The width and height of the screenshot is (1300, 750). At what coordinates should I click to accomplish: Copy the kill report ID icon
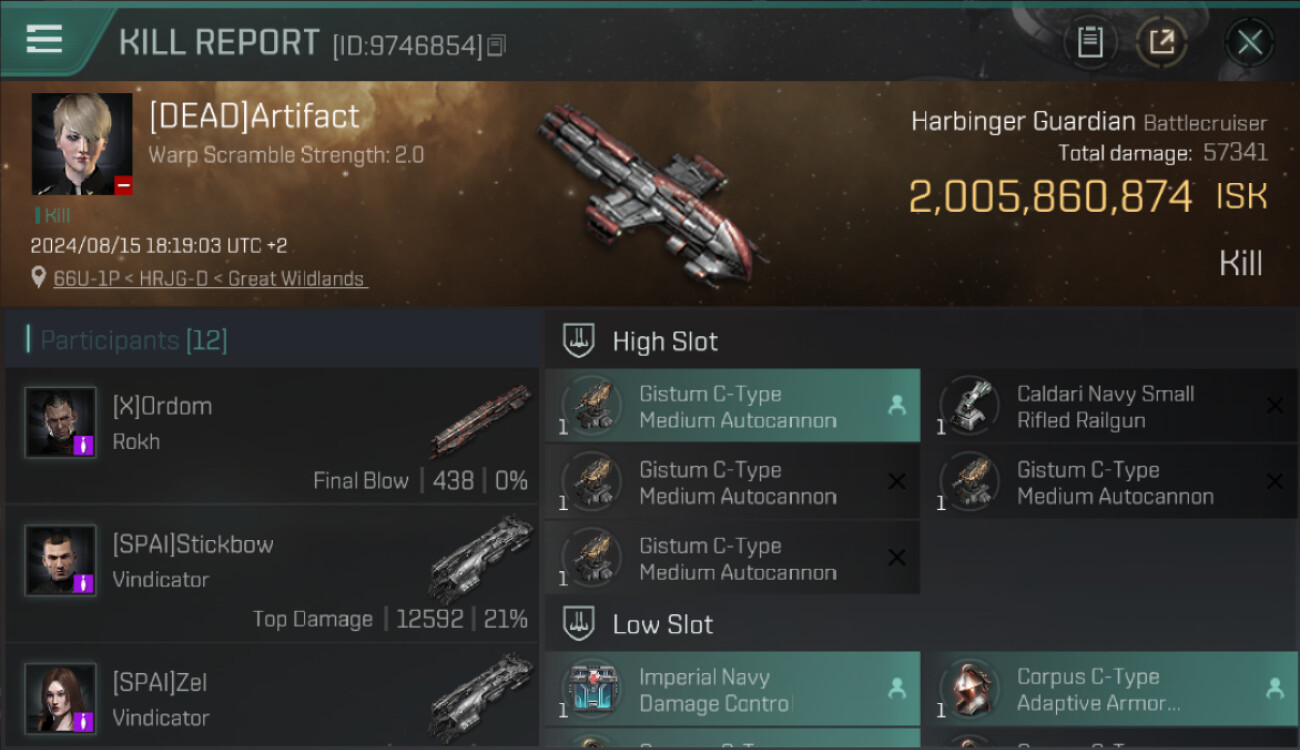click(x=497, y=45)
